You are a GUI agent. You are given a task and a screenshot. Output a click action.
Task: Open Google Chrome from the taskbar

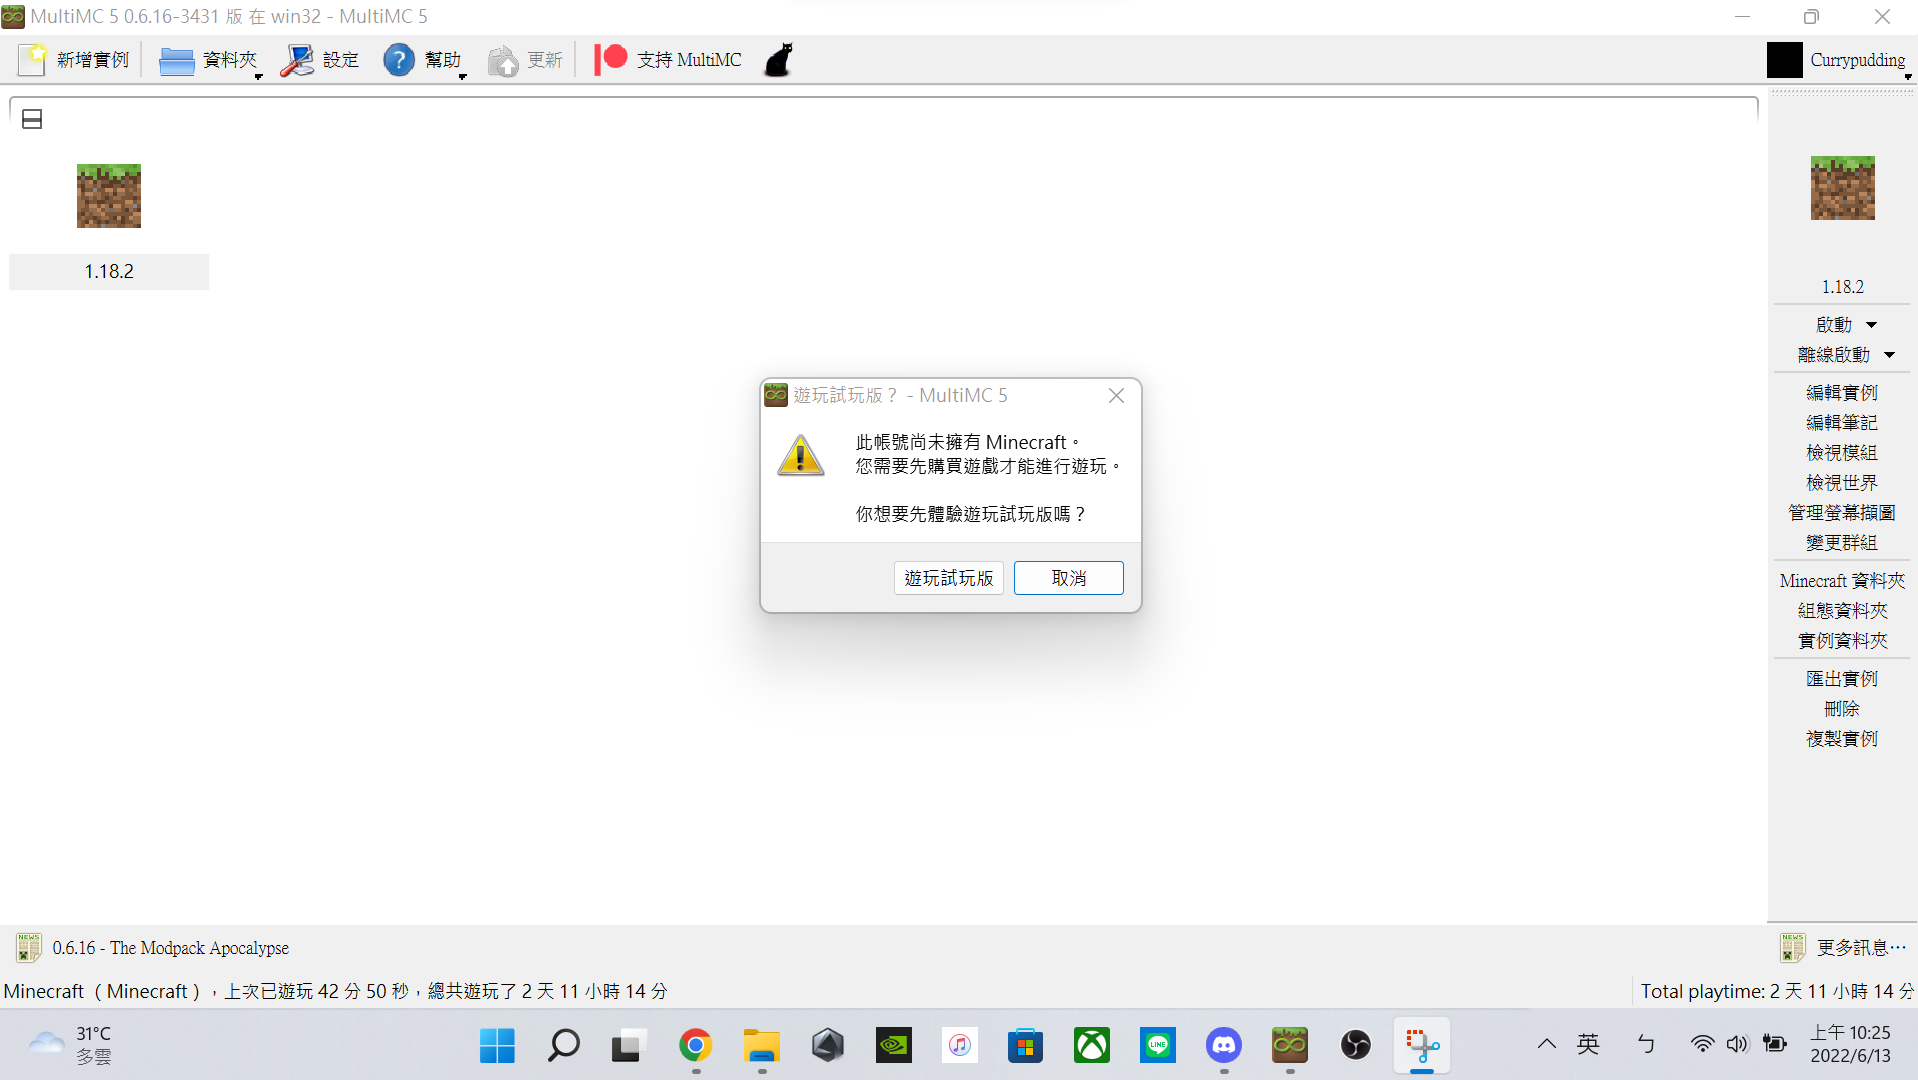(695, 1046)
